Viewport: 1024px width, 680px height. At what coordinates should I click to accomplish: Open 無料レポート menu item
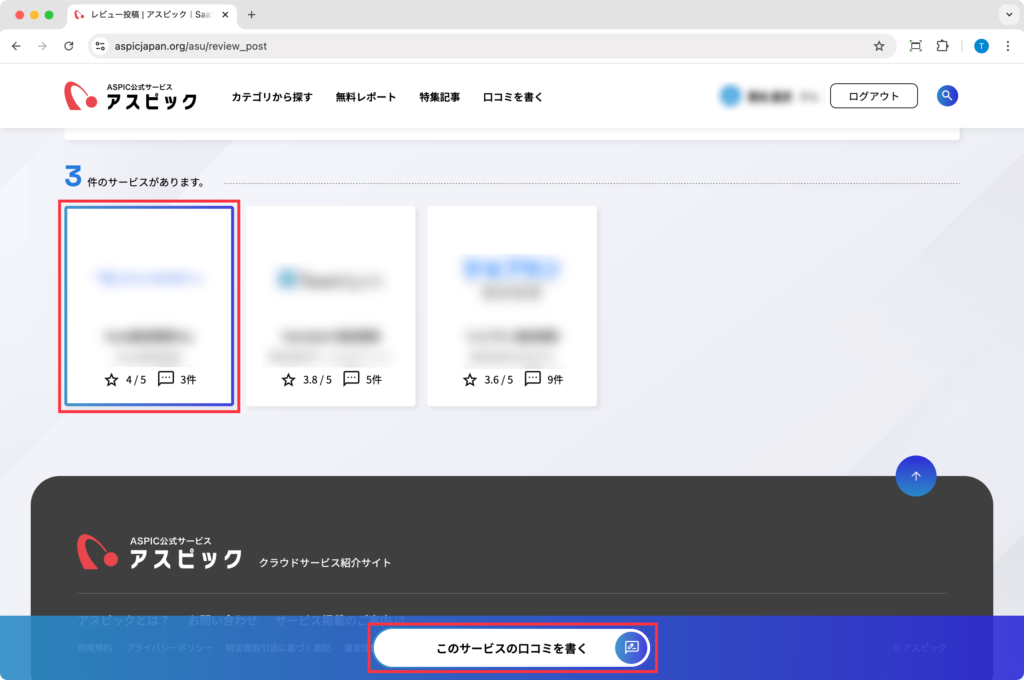coord(366,97)
